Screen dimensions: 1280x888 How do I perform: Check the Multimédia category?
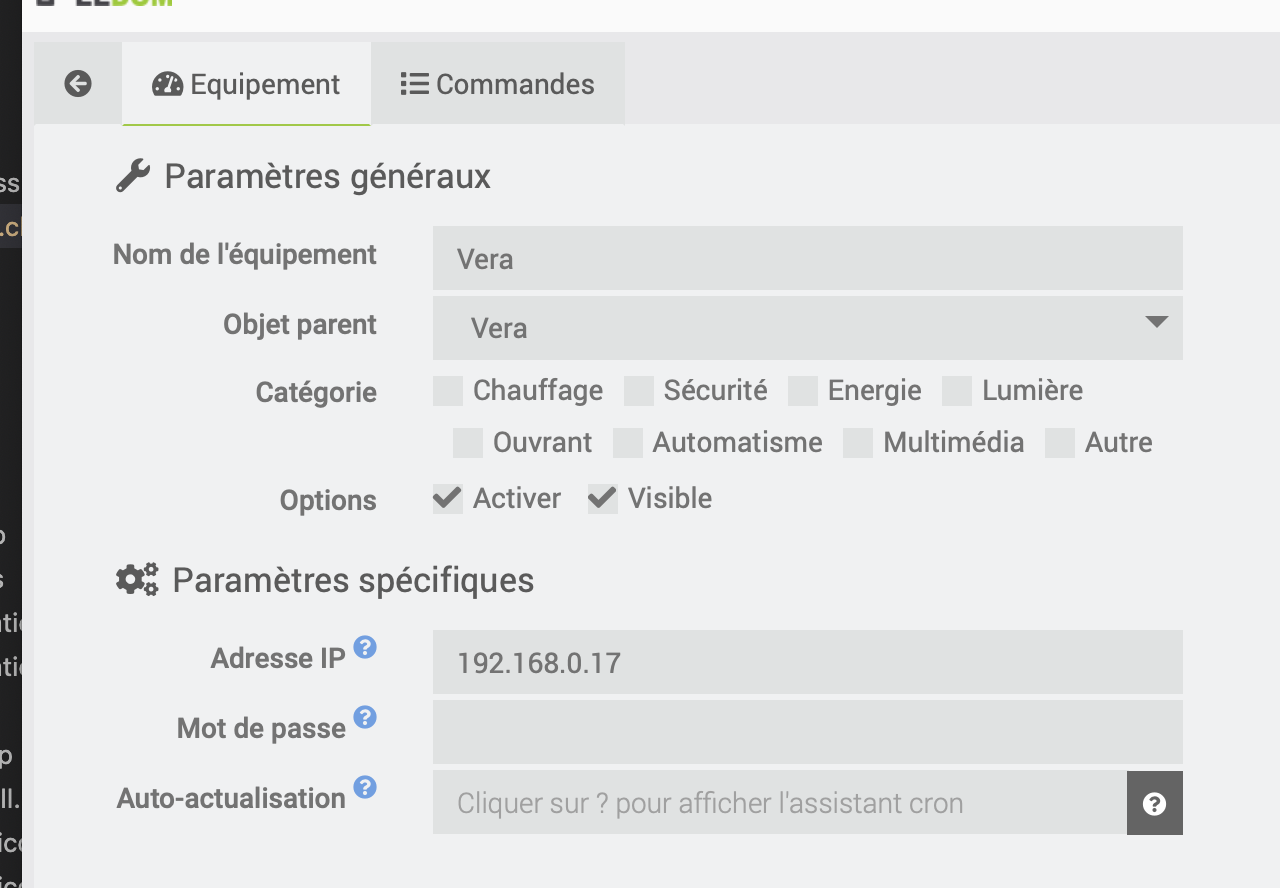click(x=858, y=443)
